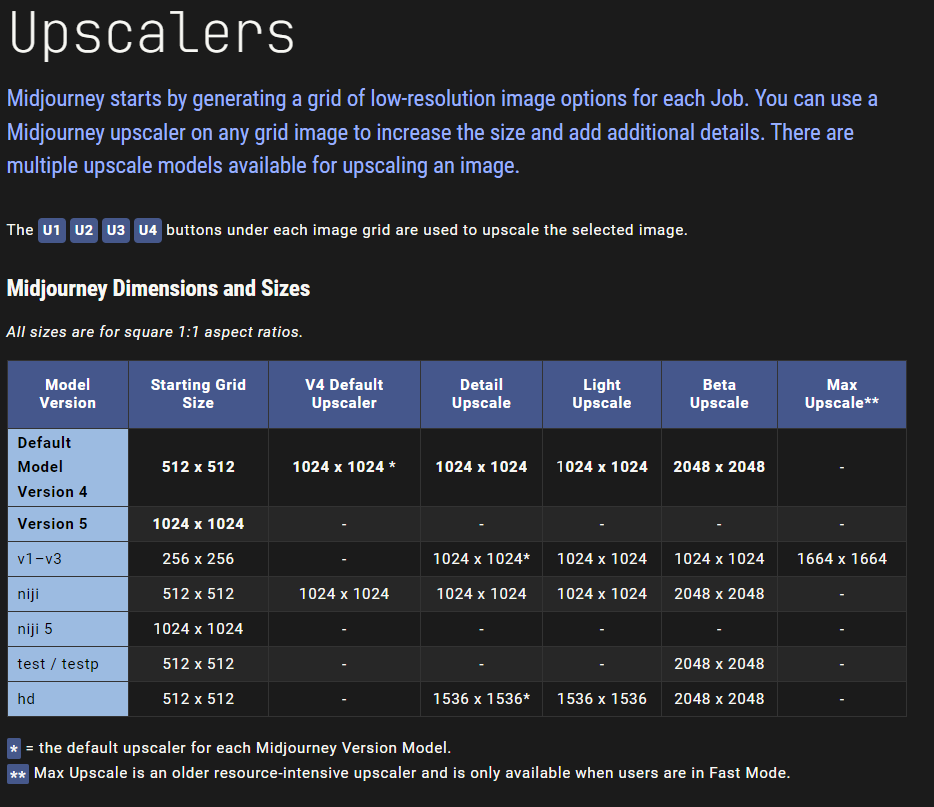Click v1–v3 Detail Upscale 1024 x 1024* cell
The image size is (934, 807).
(481, 559)
